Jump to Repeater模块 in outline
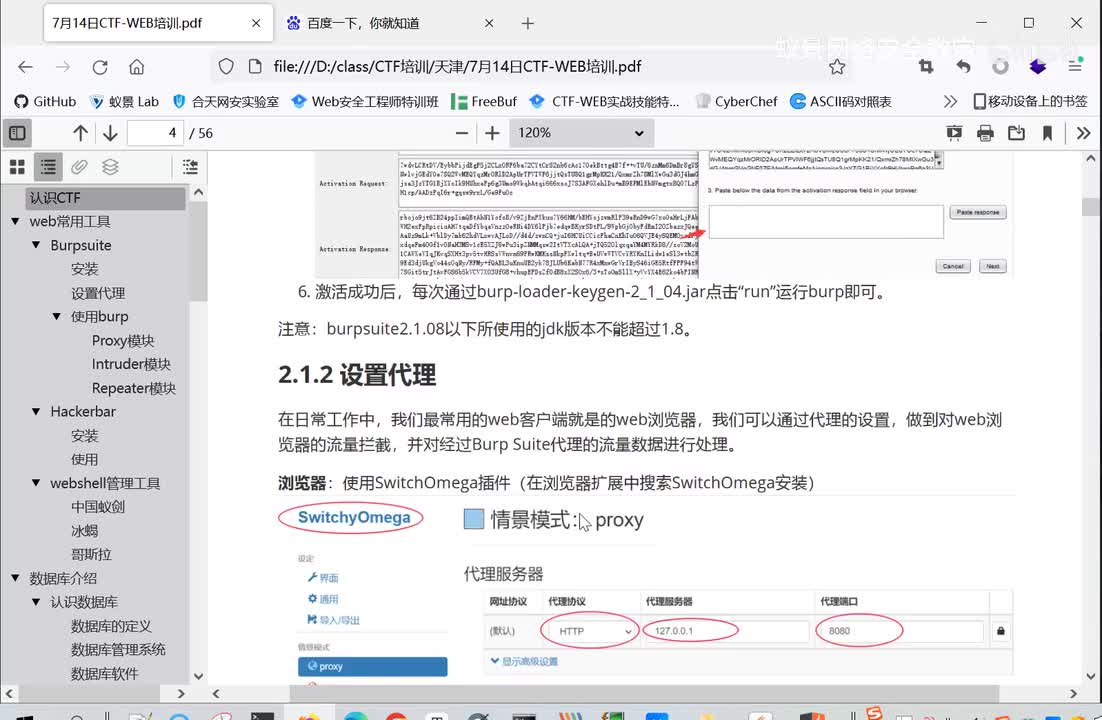The image size is (1102, 720). click(x=134, y=388)
